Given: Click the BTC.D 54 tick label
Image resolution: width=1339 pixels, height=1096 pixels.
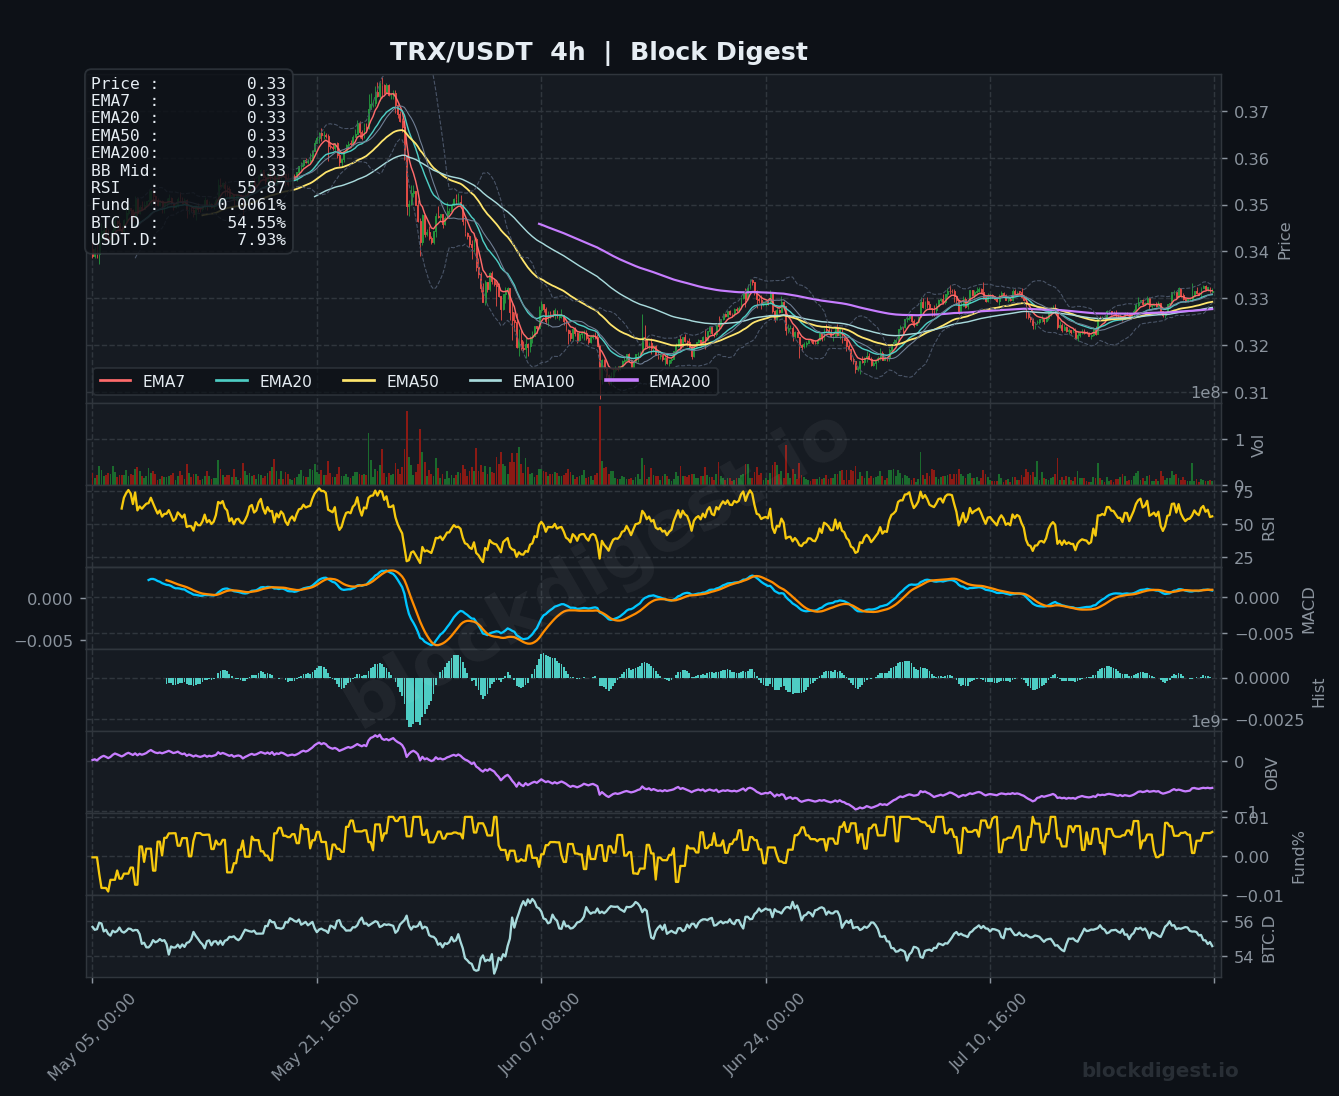Looking at the screenshot, I should (x=1243, y=958).
